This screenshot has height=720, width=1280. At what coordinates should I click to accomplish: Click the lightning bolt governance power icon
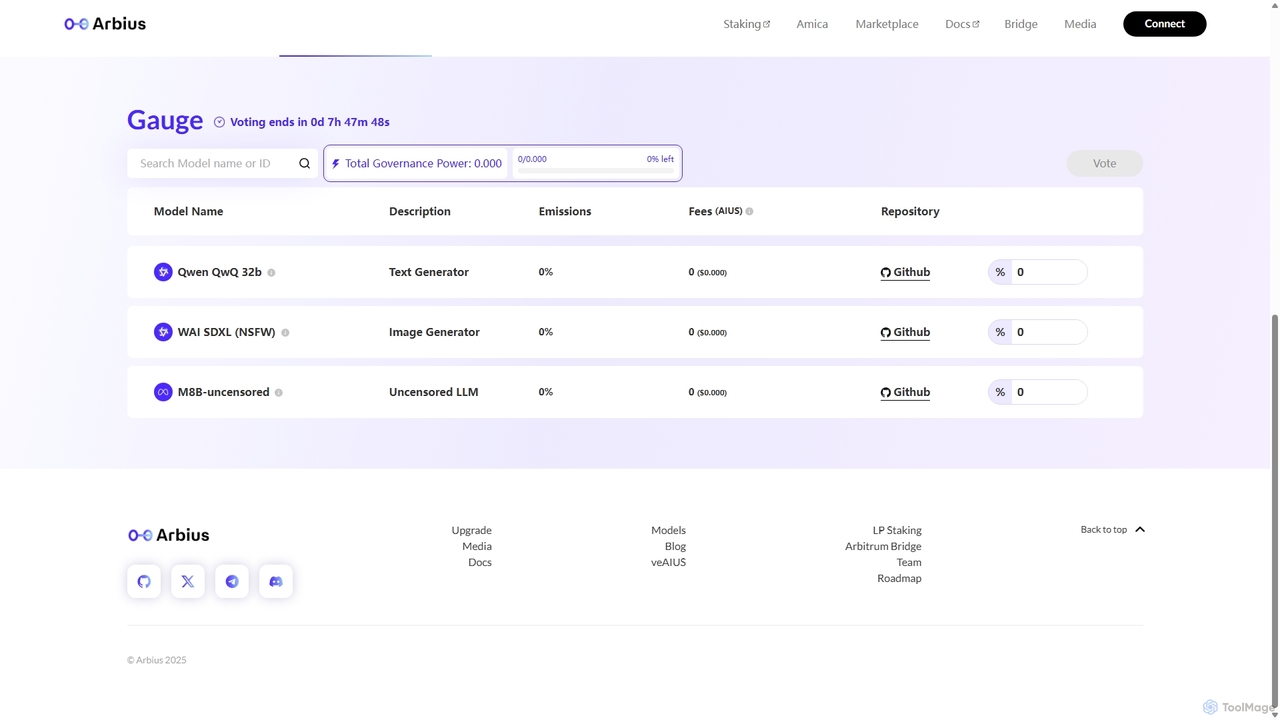336,163
